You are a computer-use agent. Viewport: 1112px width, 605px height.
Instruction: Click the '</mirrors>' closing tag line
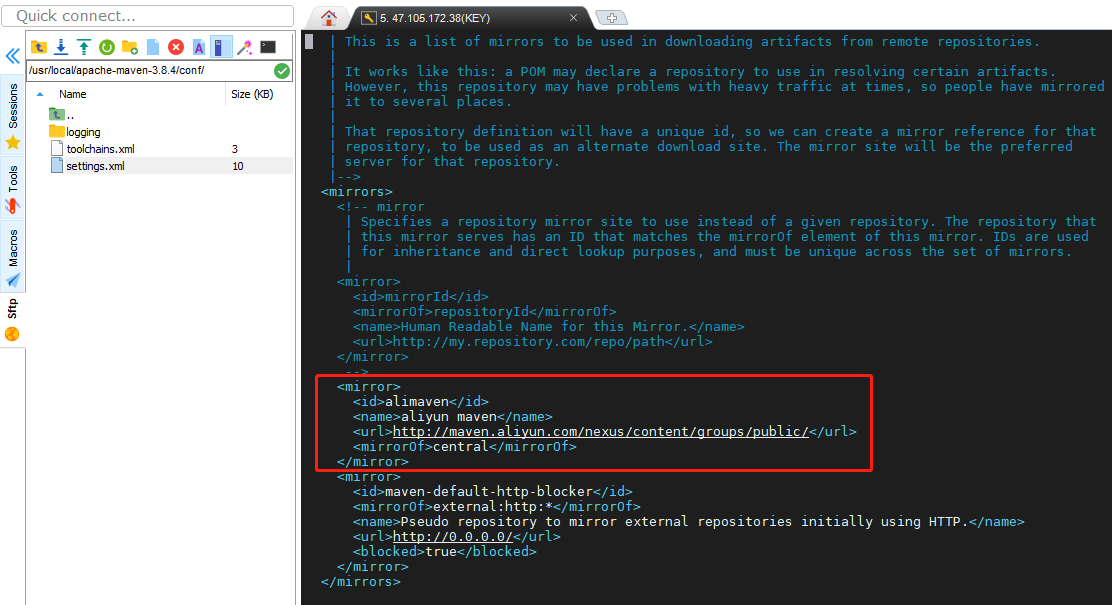pos(360,582)
